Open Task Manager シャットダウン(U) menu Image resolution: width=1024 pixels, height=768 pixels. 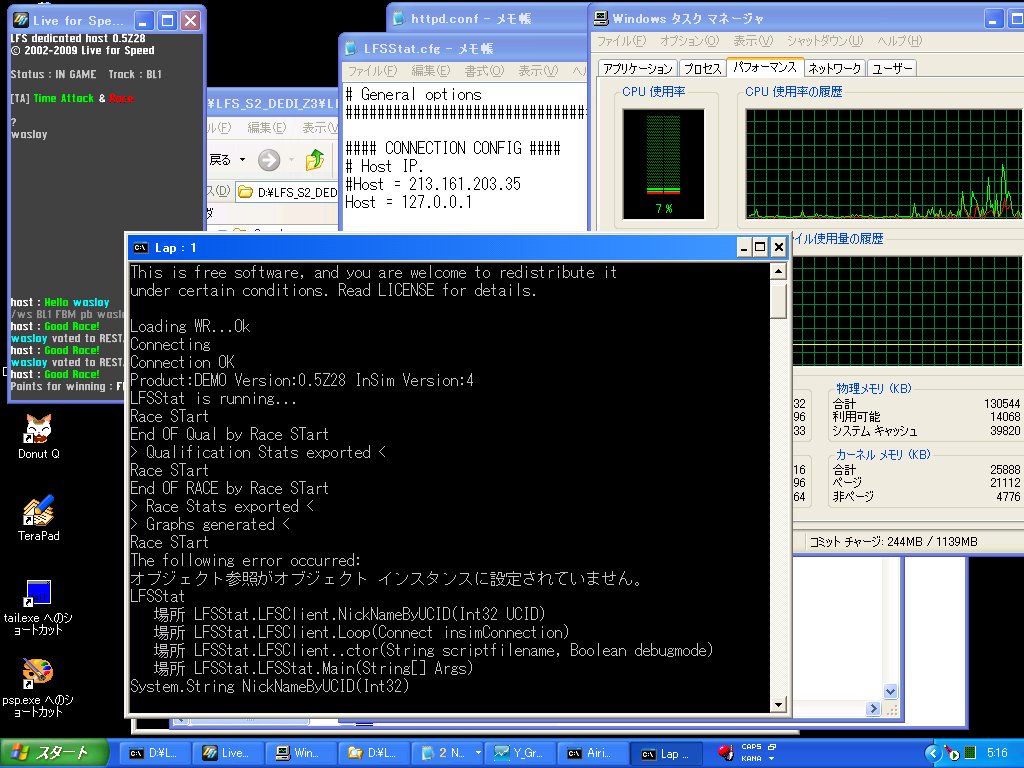point(824,41)
